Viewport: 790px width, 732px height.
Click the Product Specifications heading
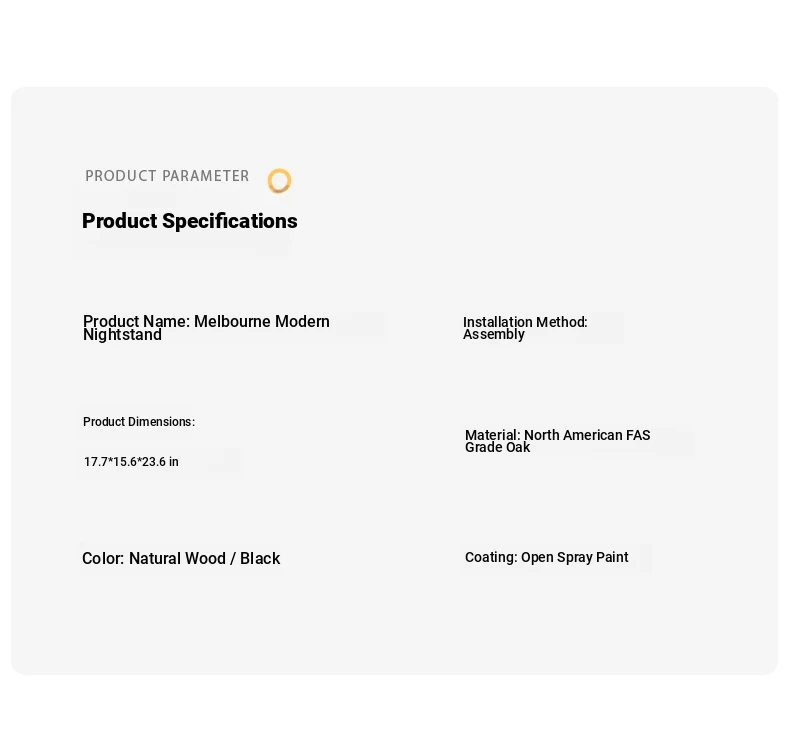(x=189, y=221)
